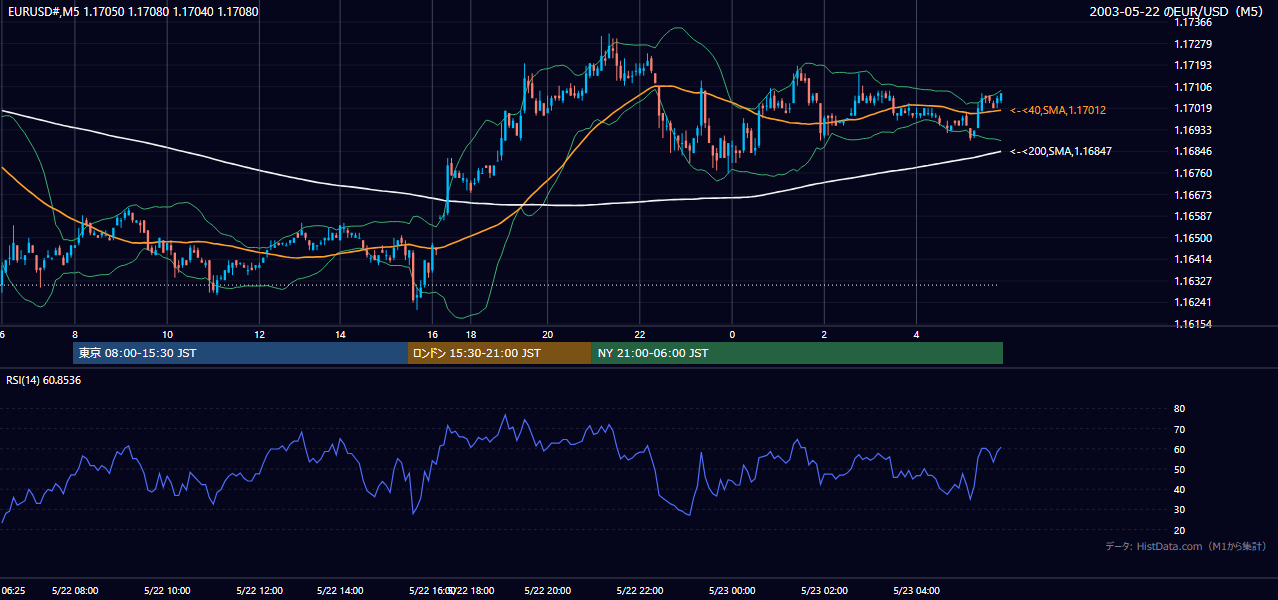Viewport: 1278px width, 600px height.
Task: Click the 5/22 14:00 bottom time label
Action: (x=340, y=590)
